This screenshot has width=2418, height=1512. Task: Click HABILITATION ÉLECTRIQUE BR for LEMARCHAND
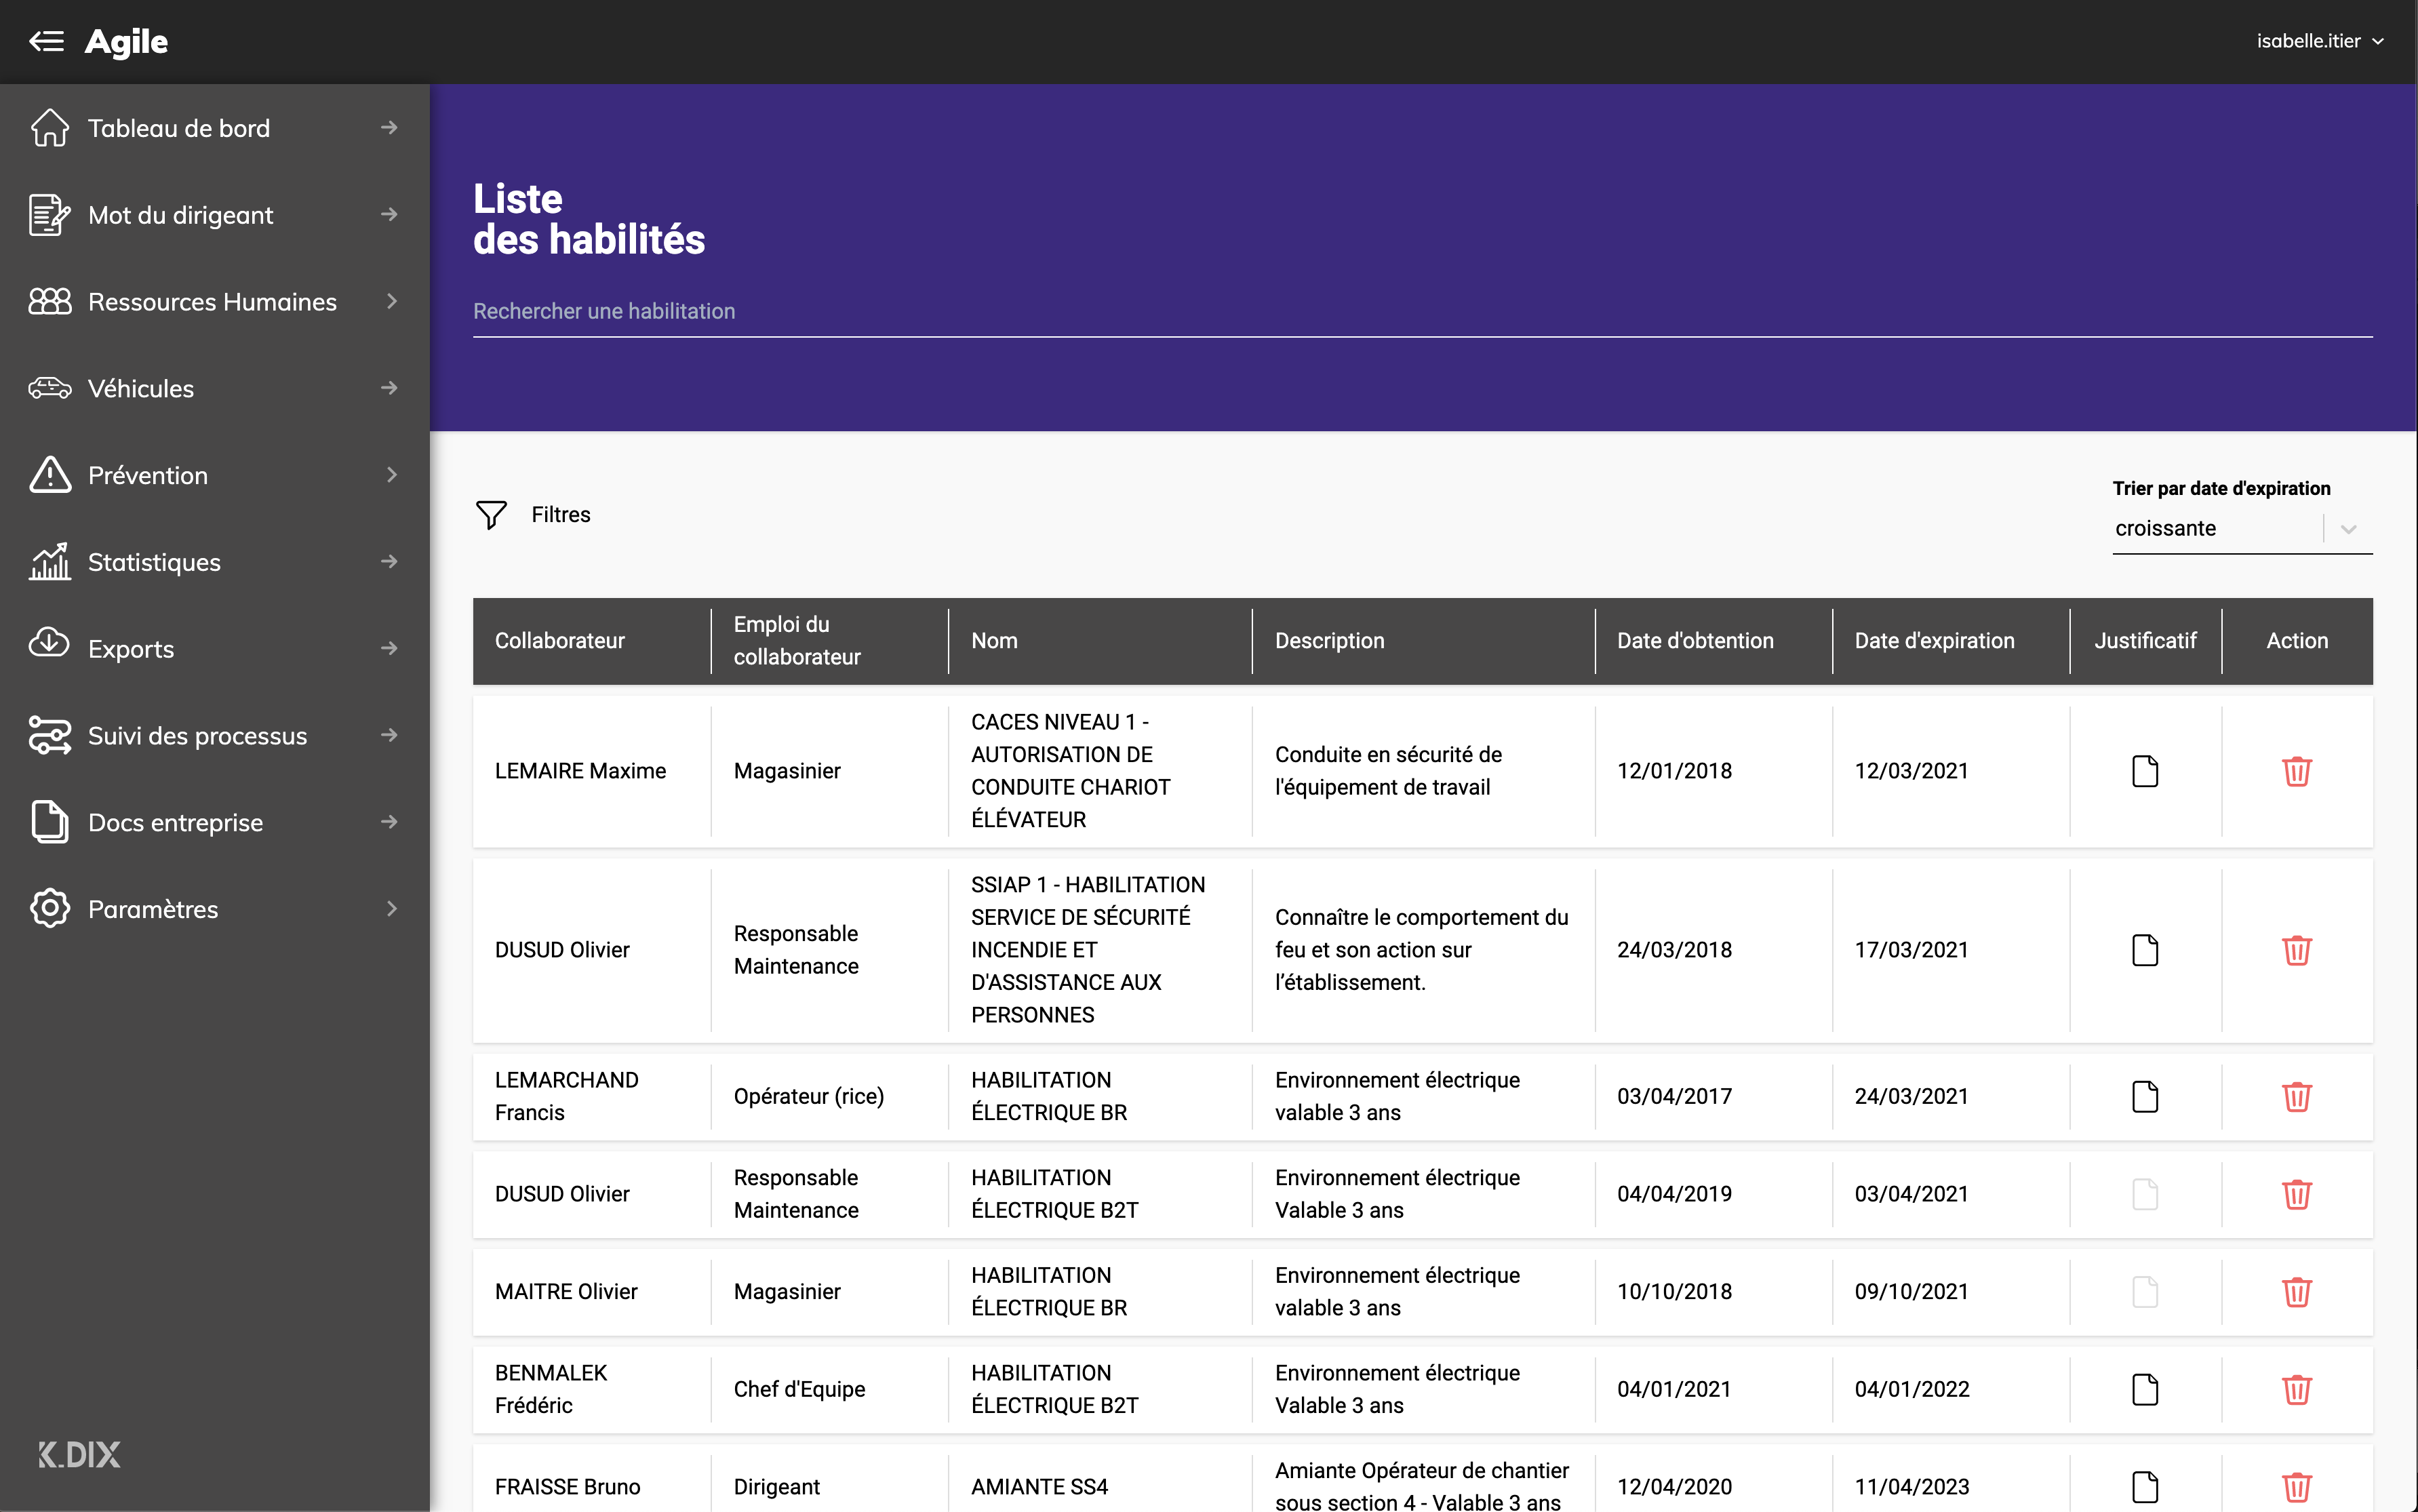point(1048,1096)
